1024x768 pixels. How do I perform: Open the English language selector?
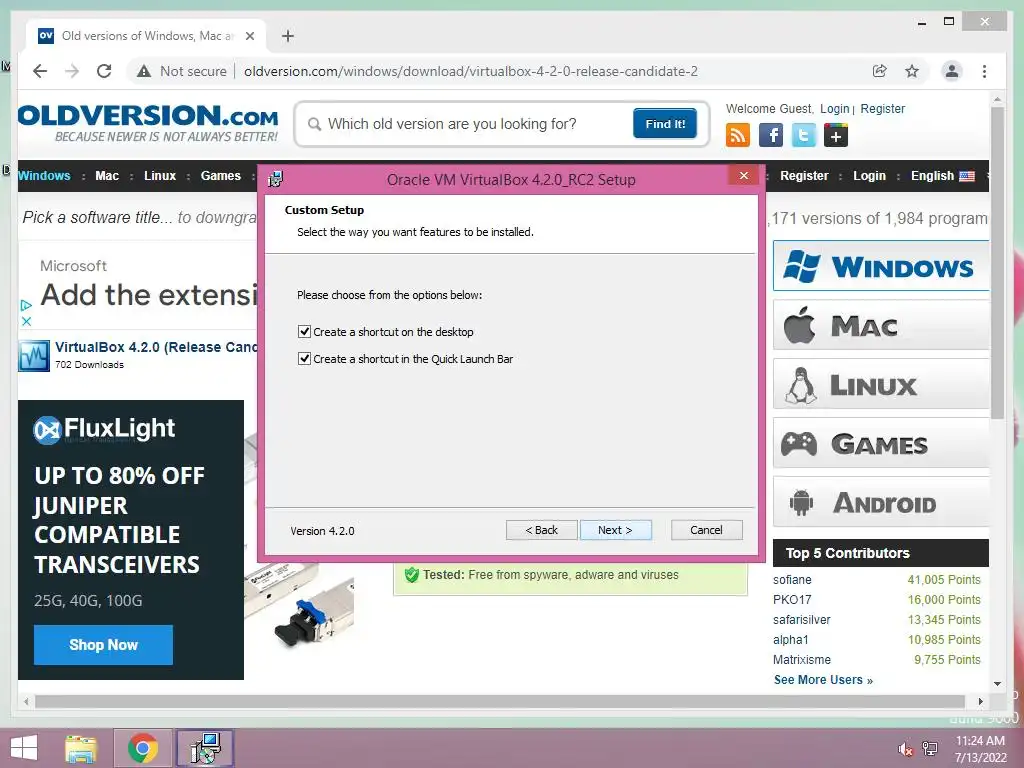(942, 176)
